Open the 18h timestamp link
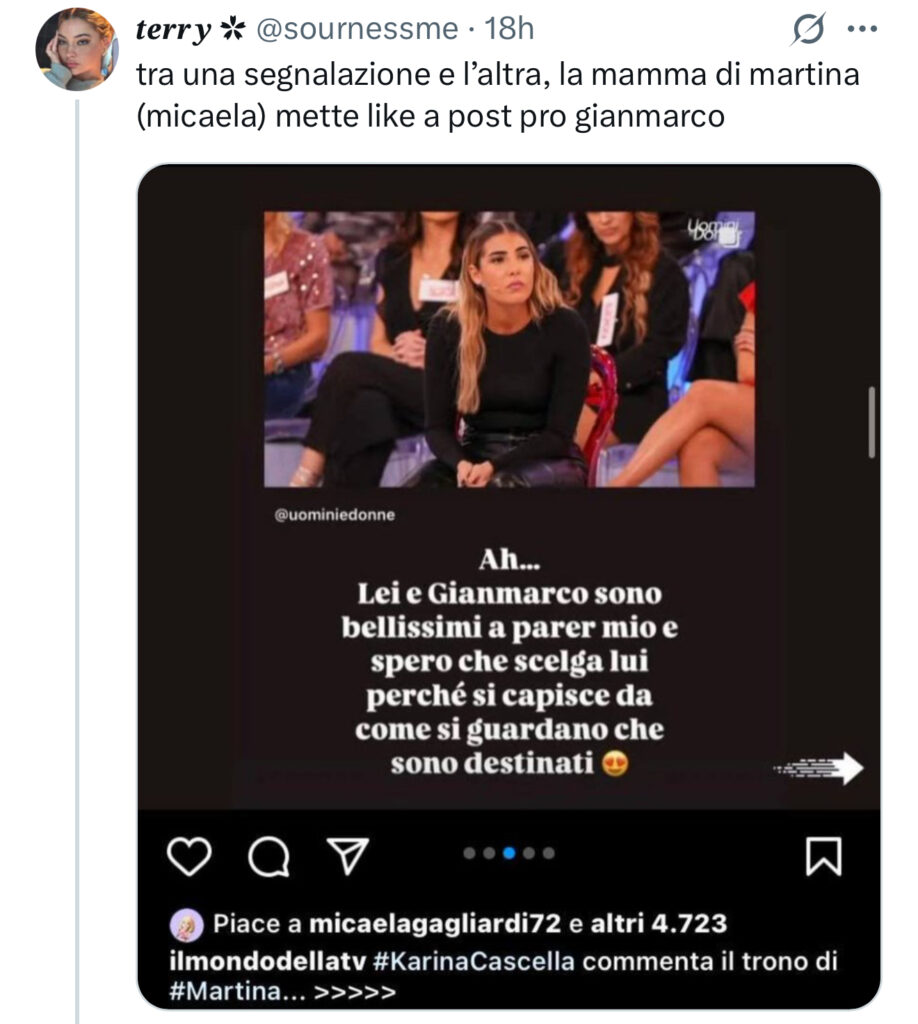The image size is (918, 1024). click(x=510, y=31)
